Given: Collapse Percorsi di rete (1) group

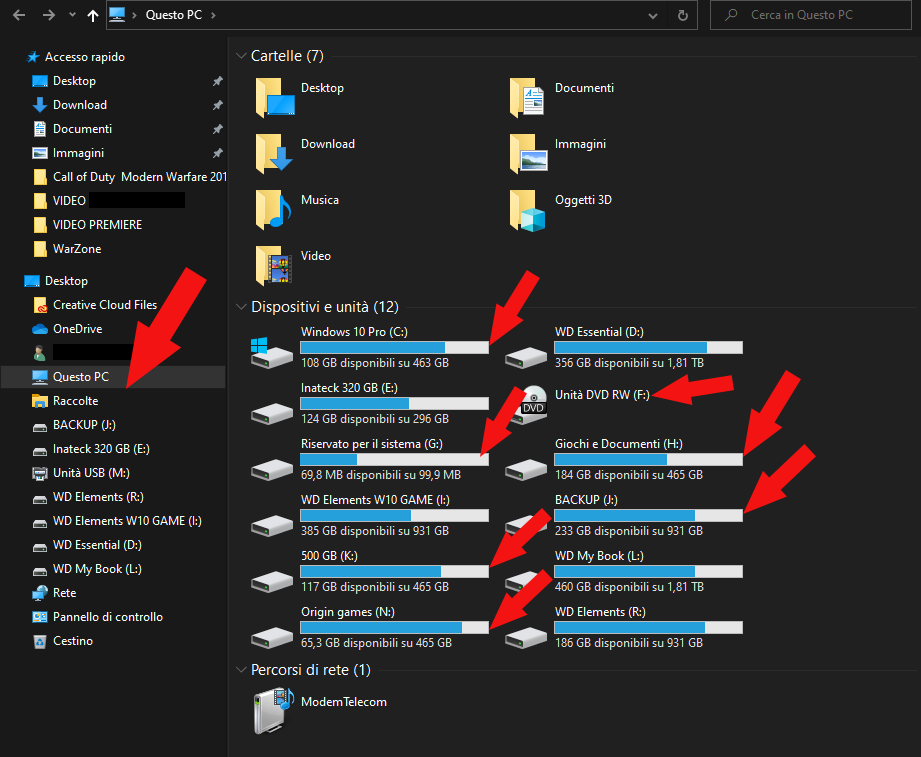Looking at the screenshot, I should (x=241, y=669).
